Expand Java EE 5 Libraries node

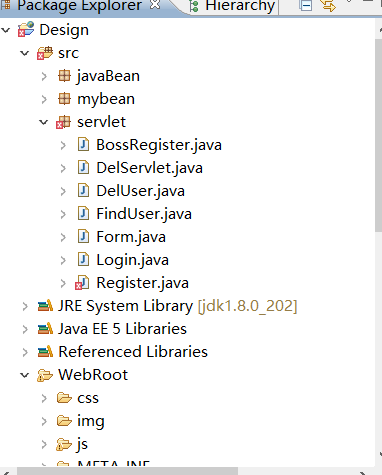click(x=25, y=329)
